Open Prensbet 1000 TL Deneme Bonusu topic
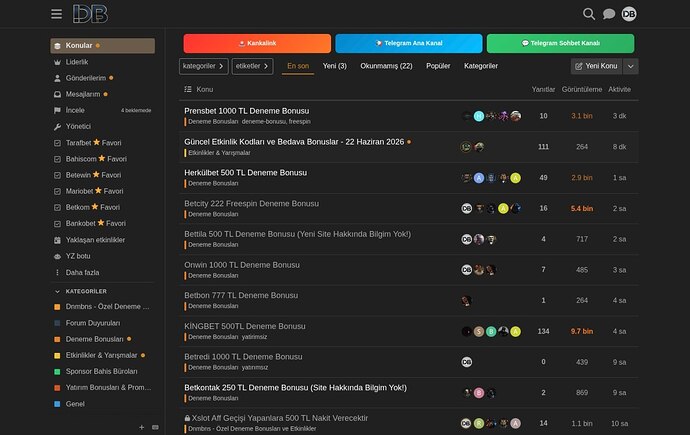This screenshot has width=690, height=435. 246,111
